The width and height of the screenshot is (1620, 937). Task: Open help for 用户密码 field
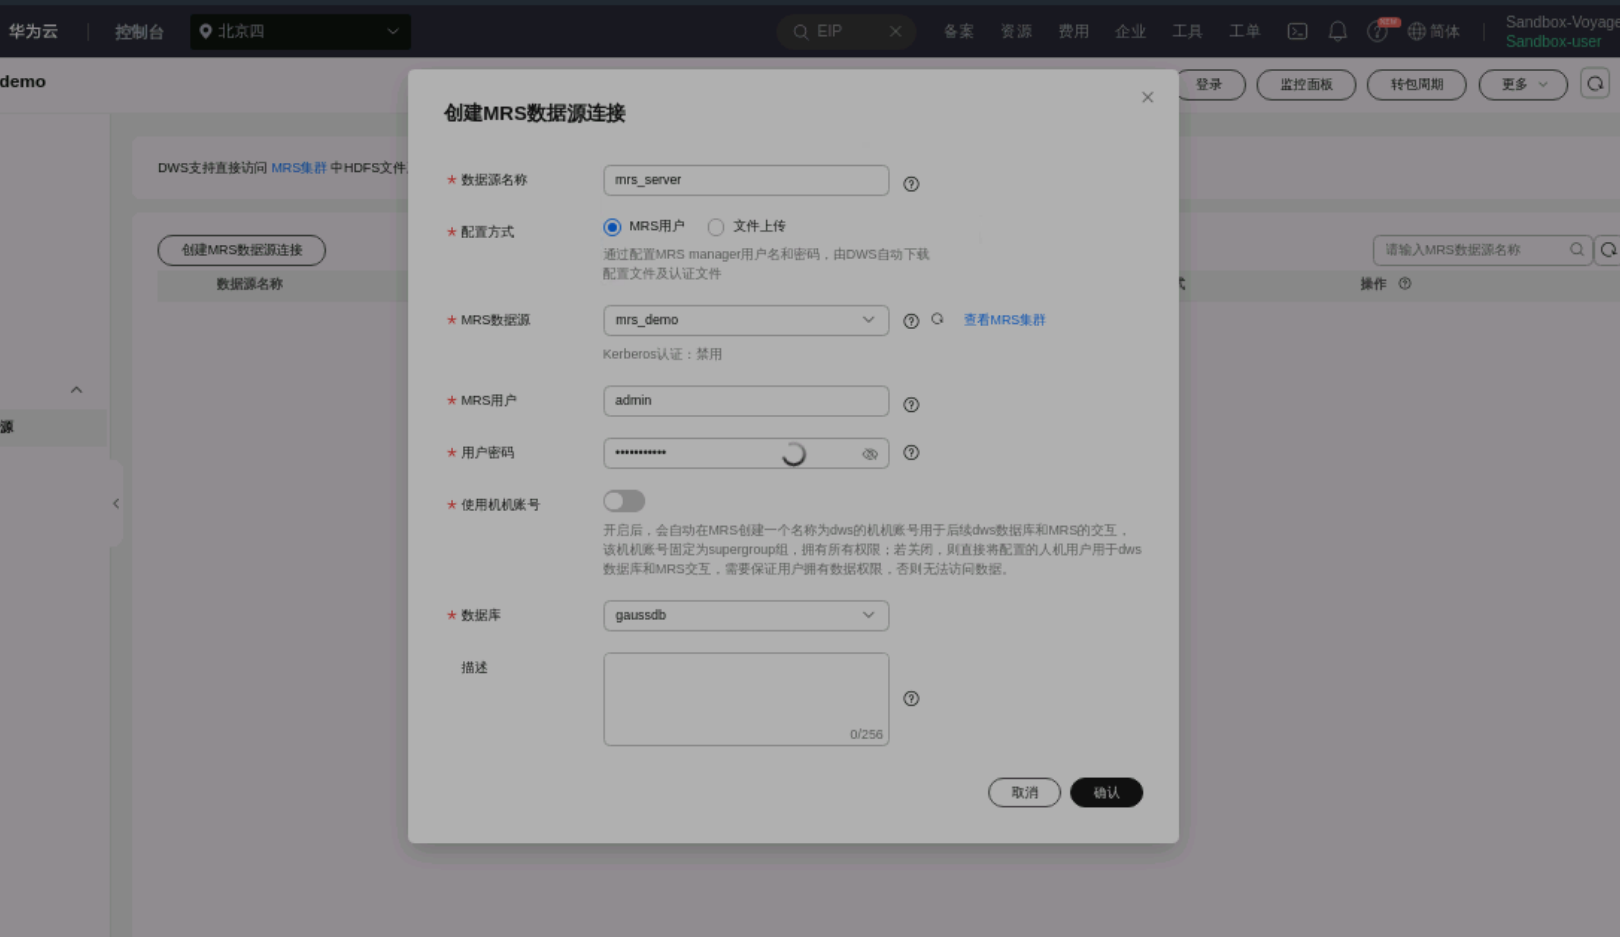[x=911, y=453]
